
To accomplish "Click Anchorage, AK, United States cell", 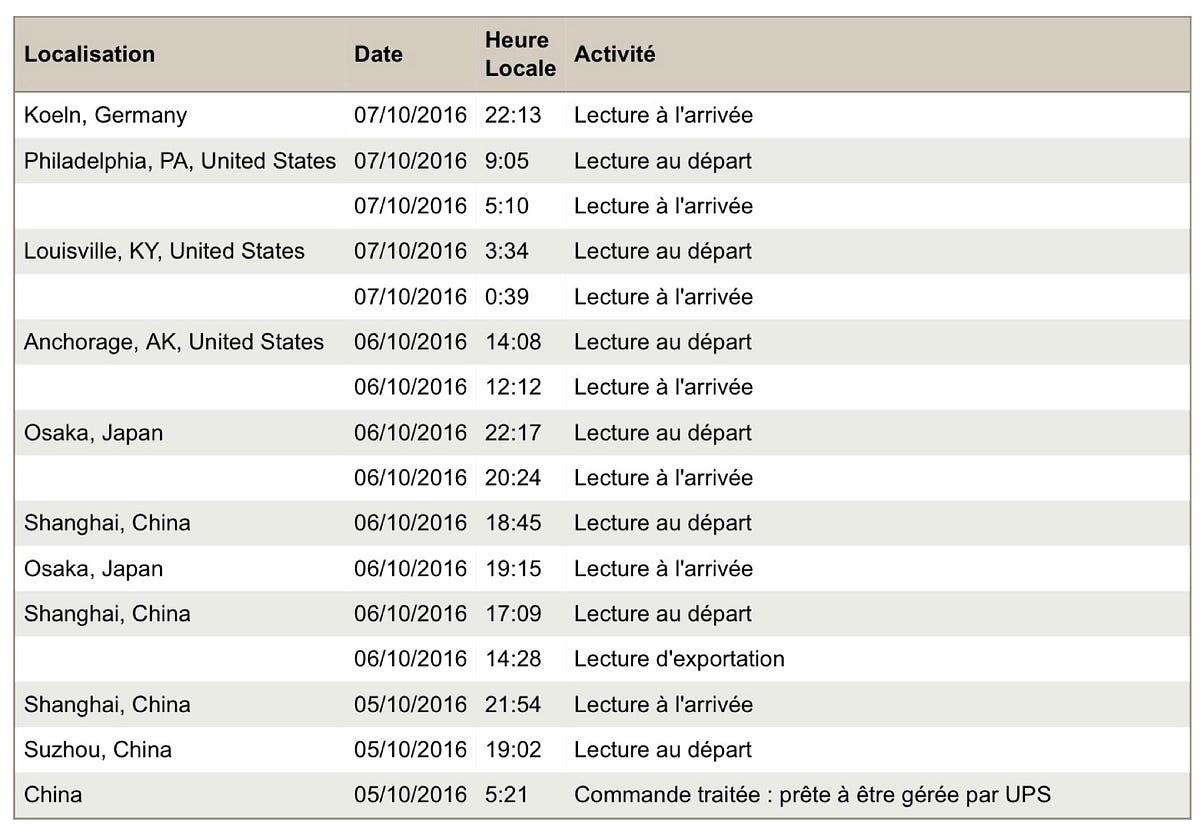I will (x=174, y=342).
